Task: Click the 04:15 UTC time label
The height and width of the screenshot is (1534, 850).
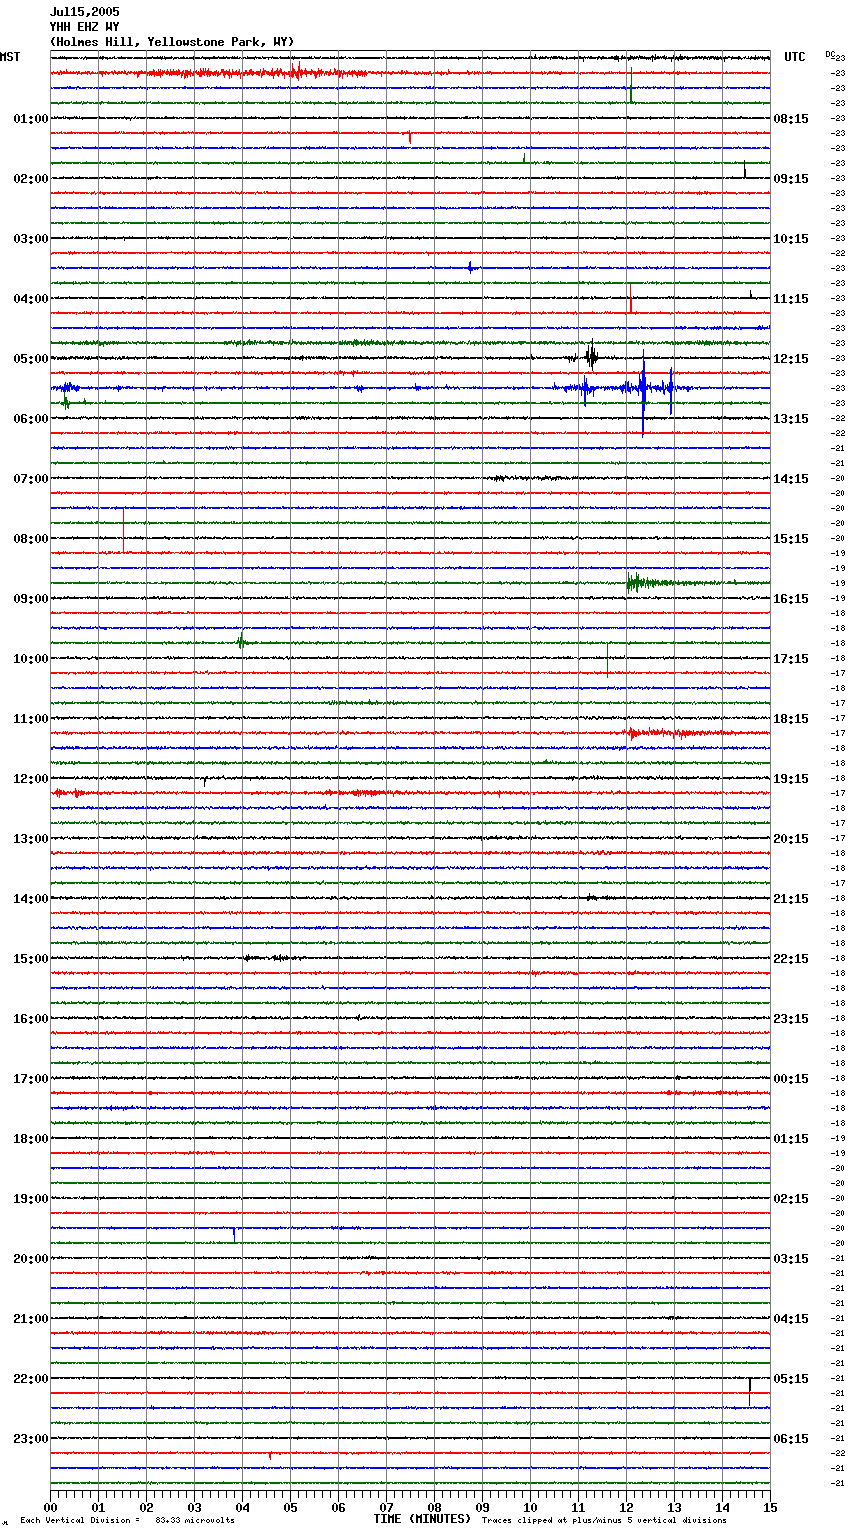Action: (x=791, y=1319)
